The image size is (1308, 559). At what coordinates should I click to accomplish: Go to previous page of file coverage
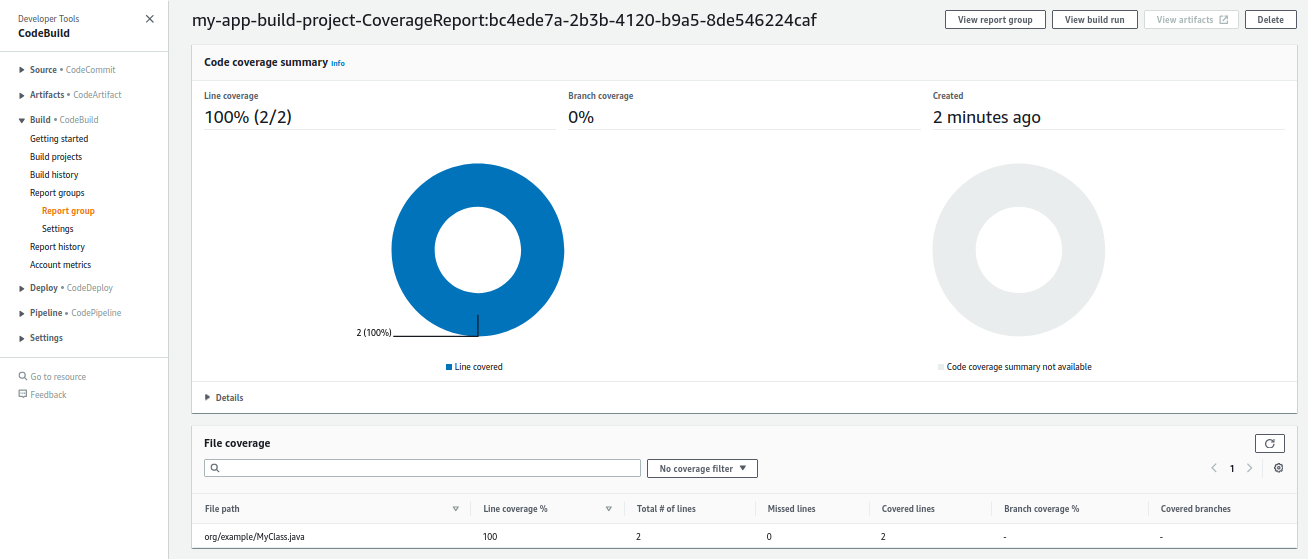click(1214, 468)
